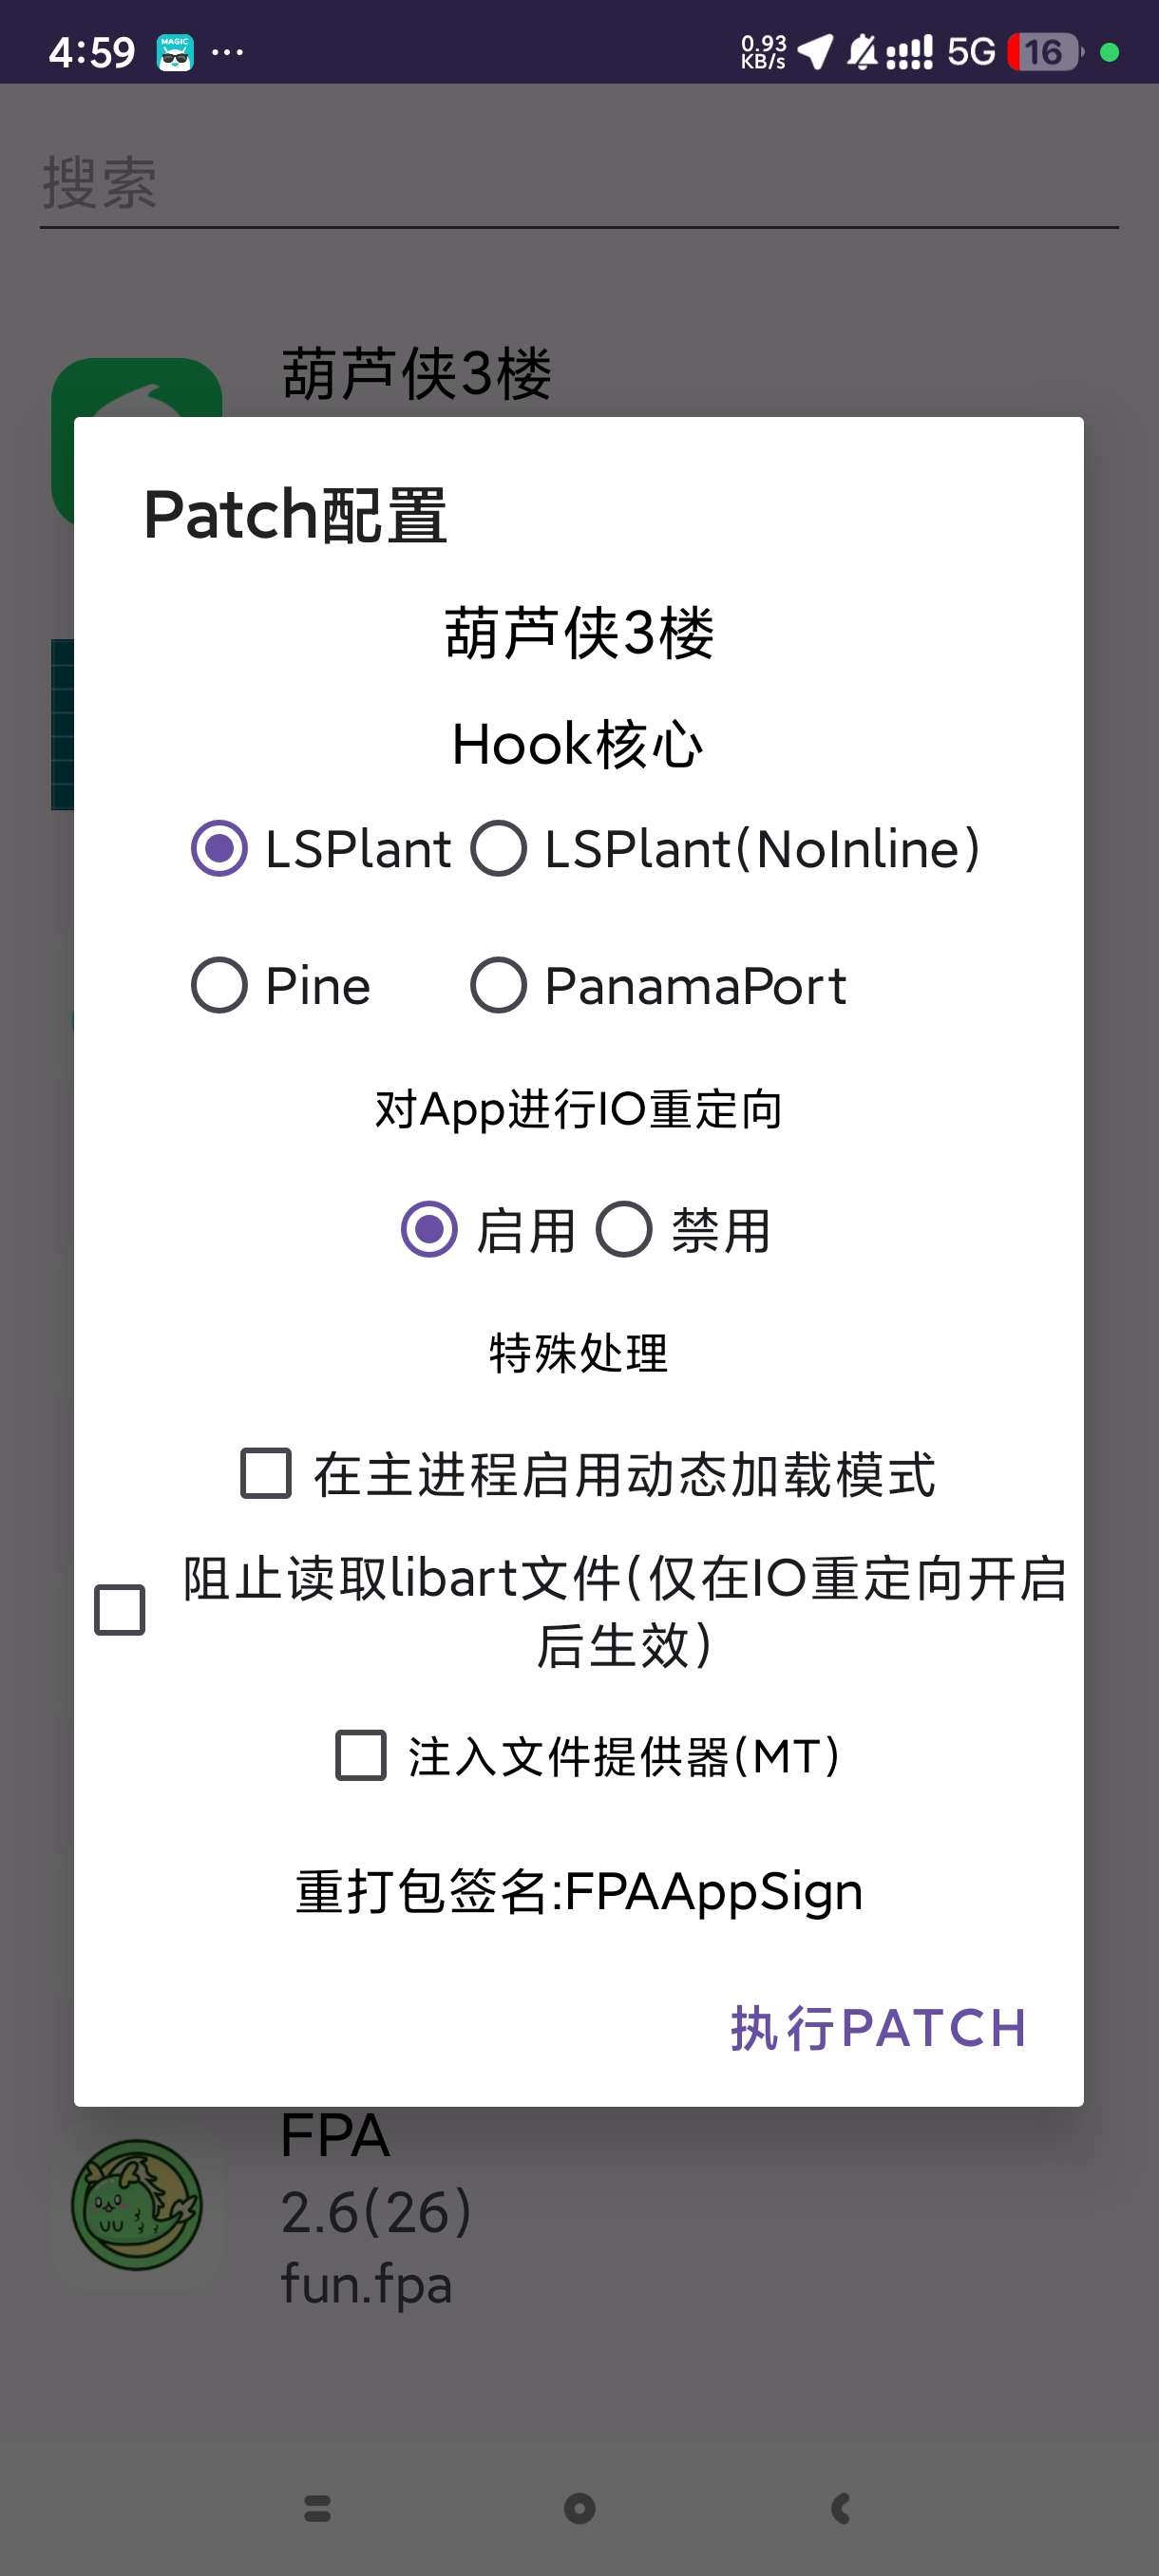
Task: Enable 注入文件提供器(MT) checkbox
Action: click(x=361, y=1756)
